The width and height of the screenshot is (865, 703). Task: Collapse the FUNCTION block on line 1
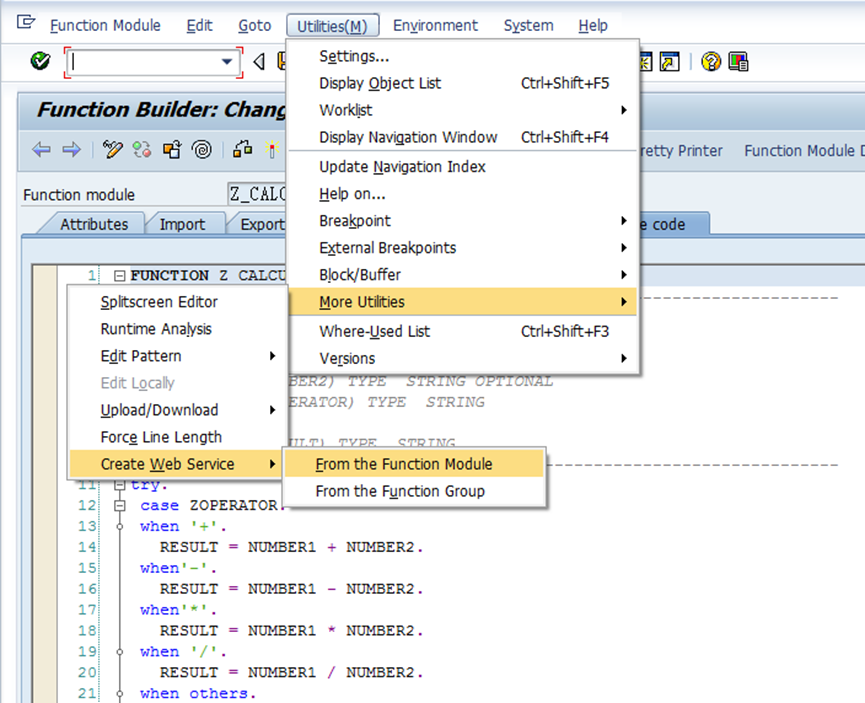[119, 275]
